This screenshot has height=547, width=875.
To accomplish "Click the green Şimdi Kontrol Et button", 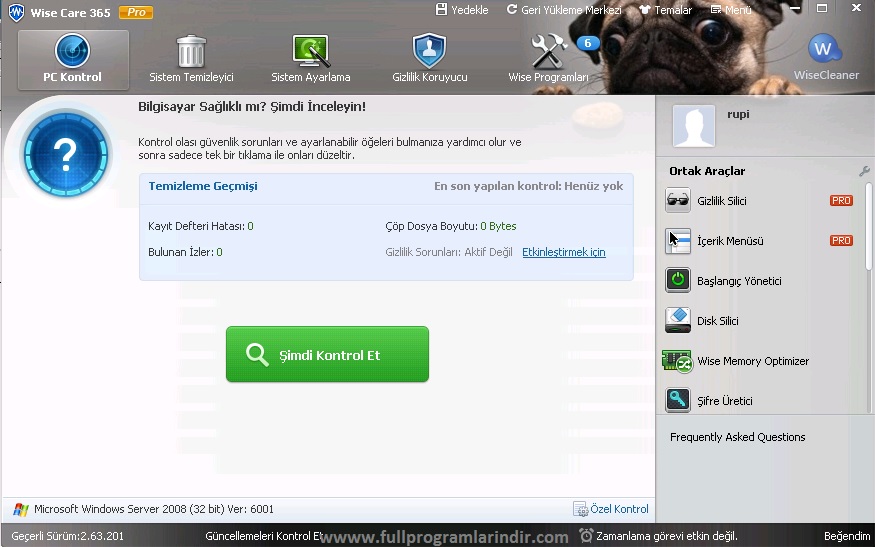I will [327, 354].
